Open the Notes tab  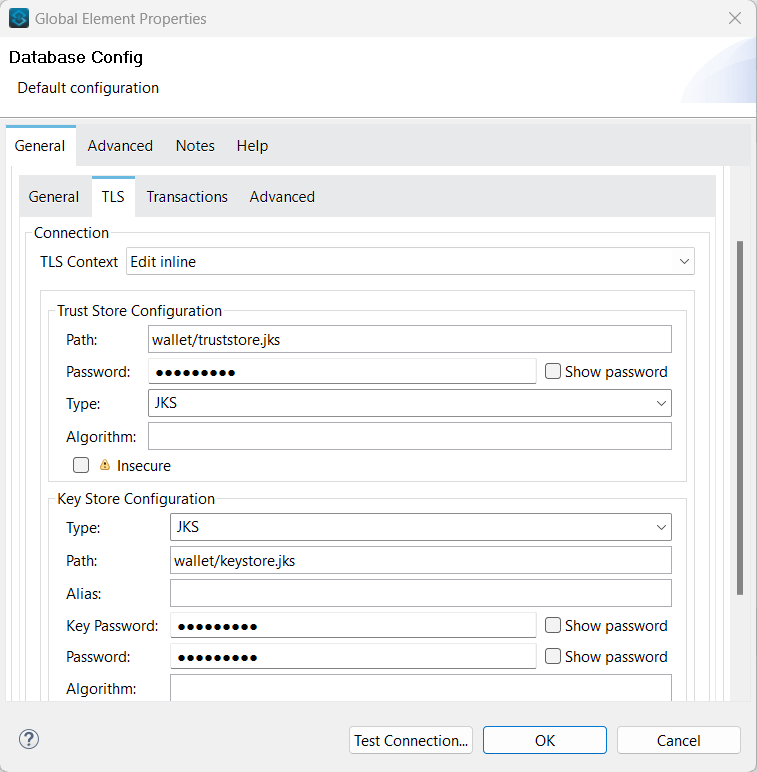click(x=195, y=146)
